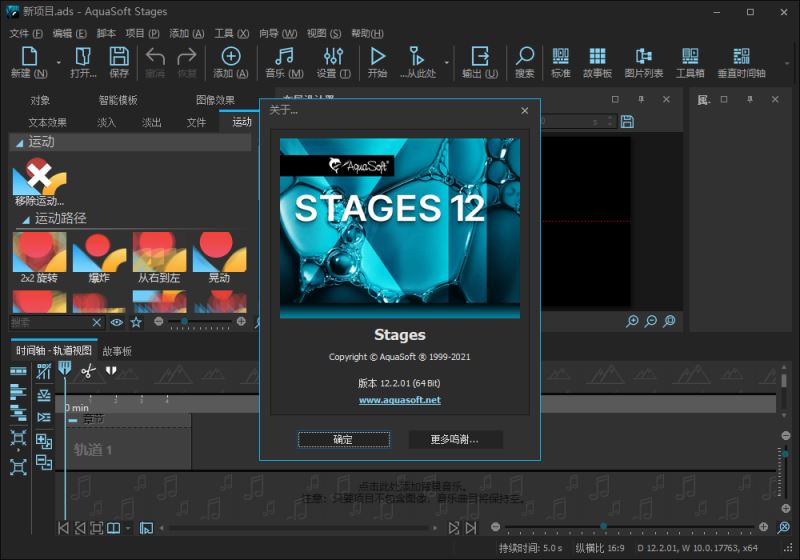The image size is (800, 560).
Task: Open the 编辑 menu
Action: [x=69, y=33]
